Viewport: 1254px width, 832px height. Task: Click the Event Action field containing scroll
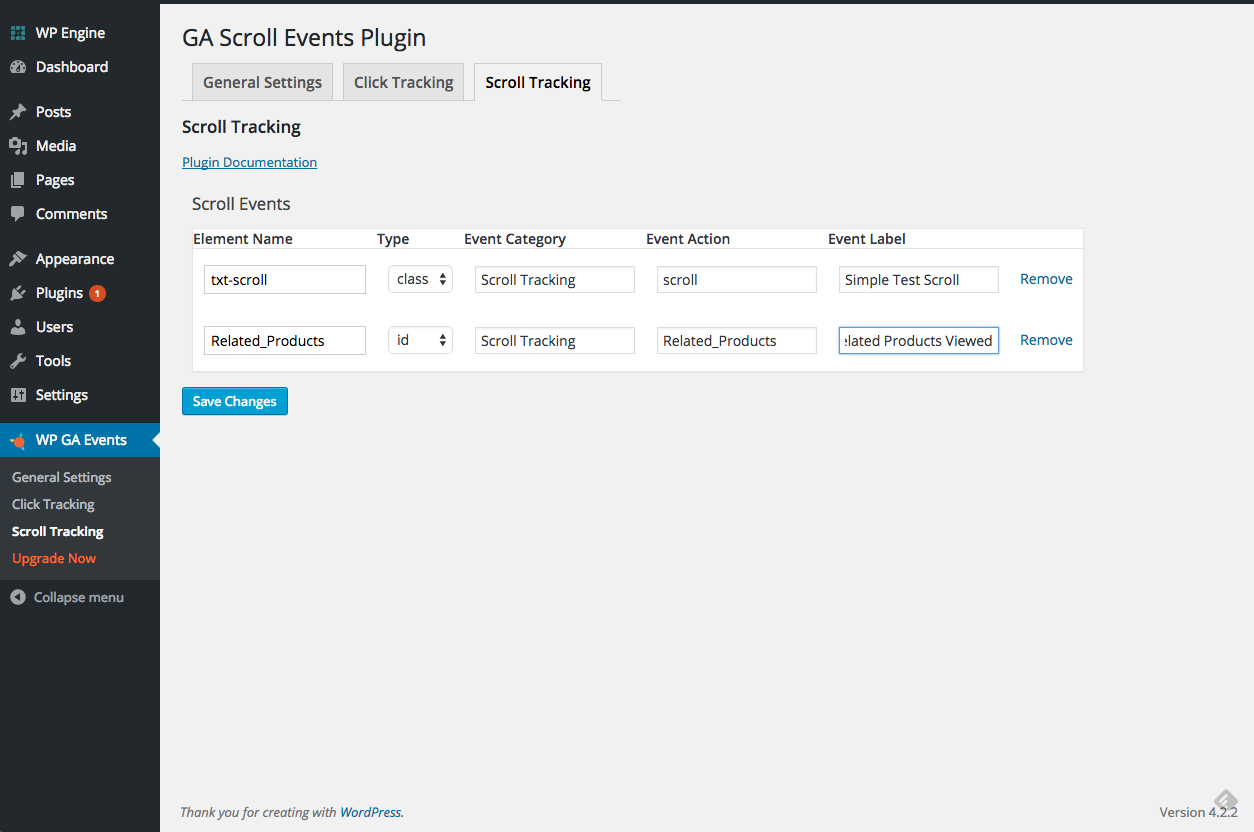737,280
